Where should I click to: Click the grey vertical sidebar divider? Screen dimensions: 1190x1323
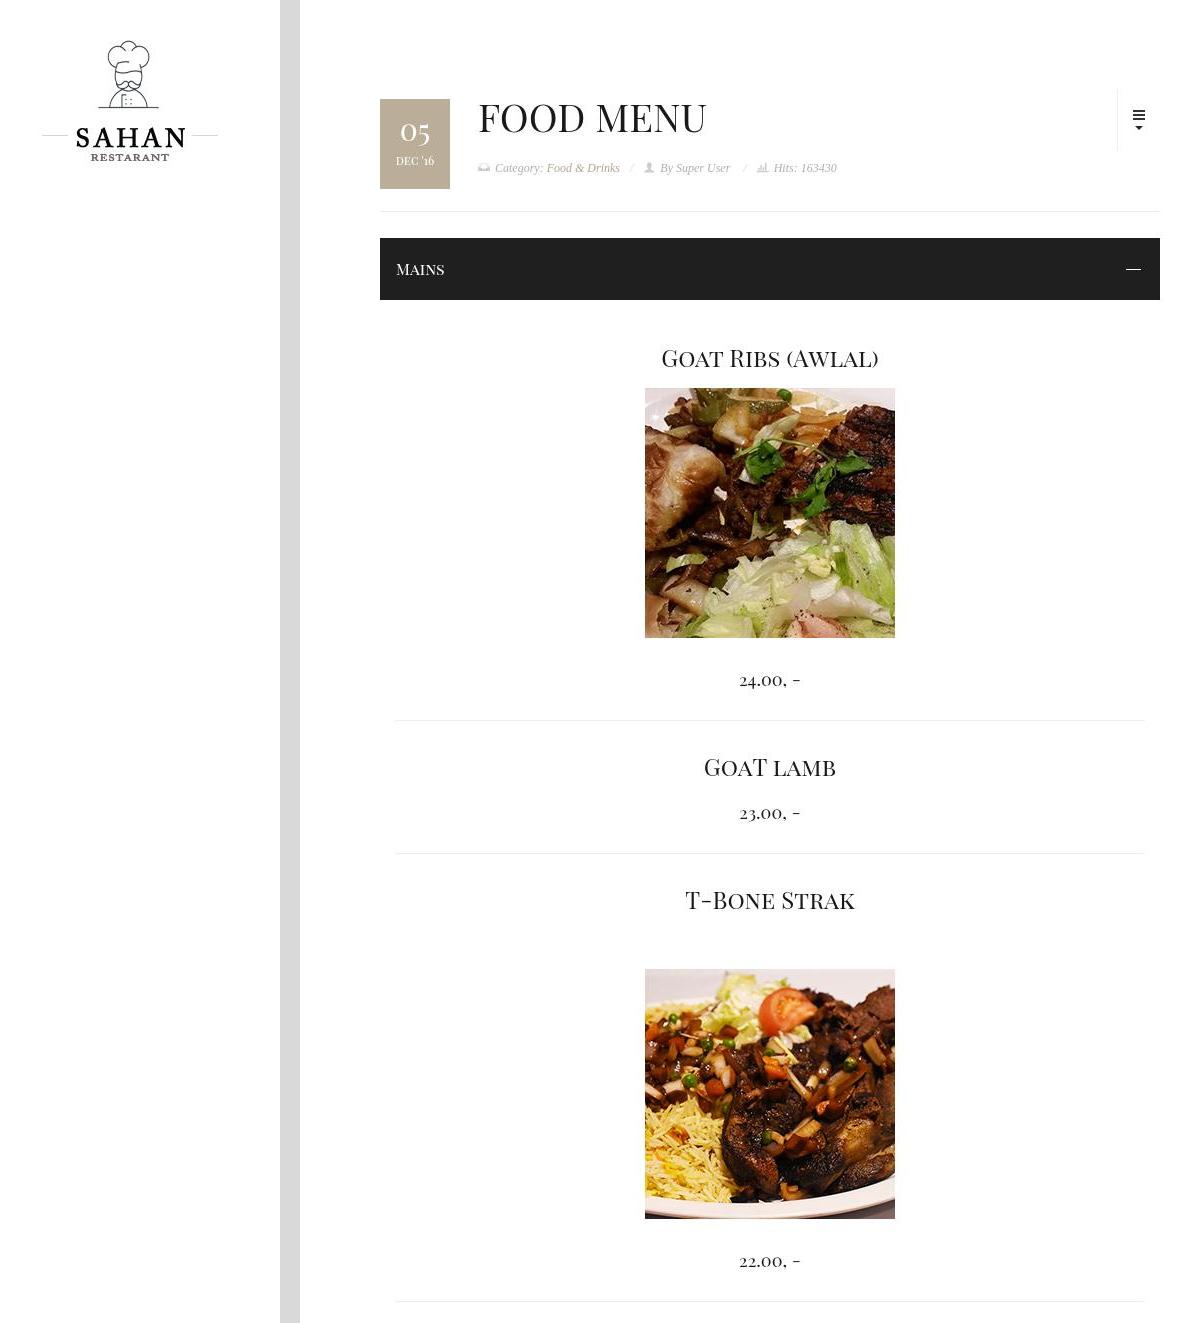pyautogui.click(x=290, y=661)
